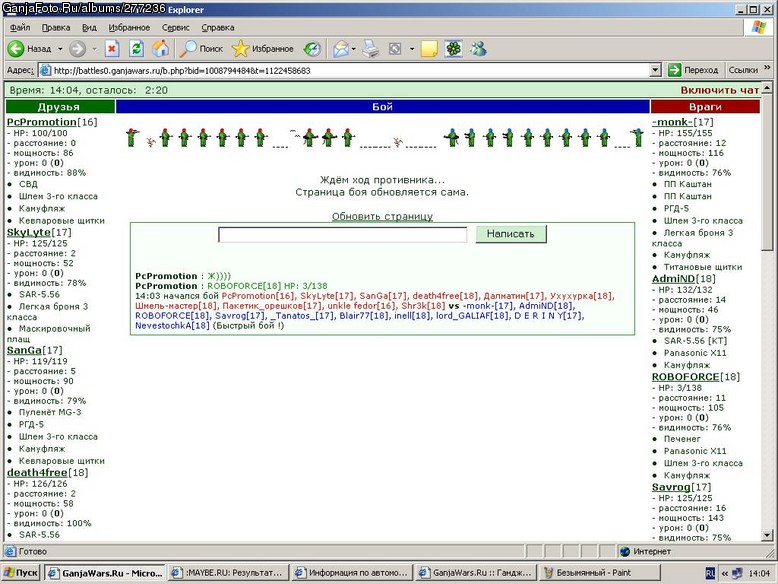Click the page scrollbar up arrow
Image resolution: width=778 pixels, height=584 pixels.
767,88
